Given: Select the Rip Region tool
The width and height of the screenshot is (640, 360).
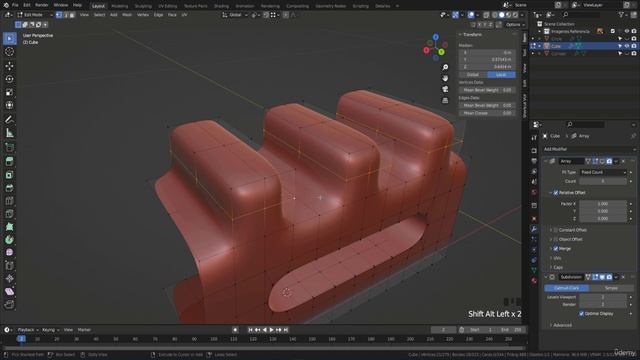Looking at the screenshot, I should coord(9,304).
